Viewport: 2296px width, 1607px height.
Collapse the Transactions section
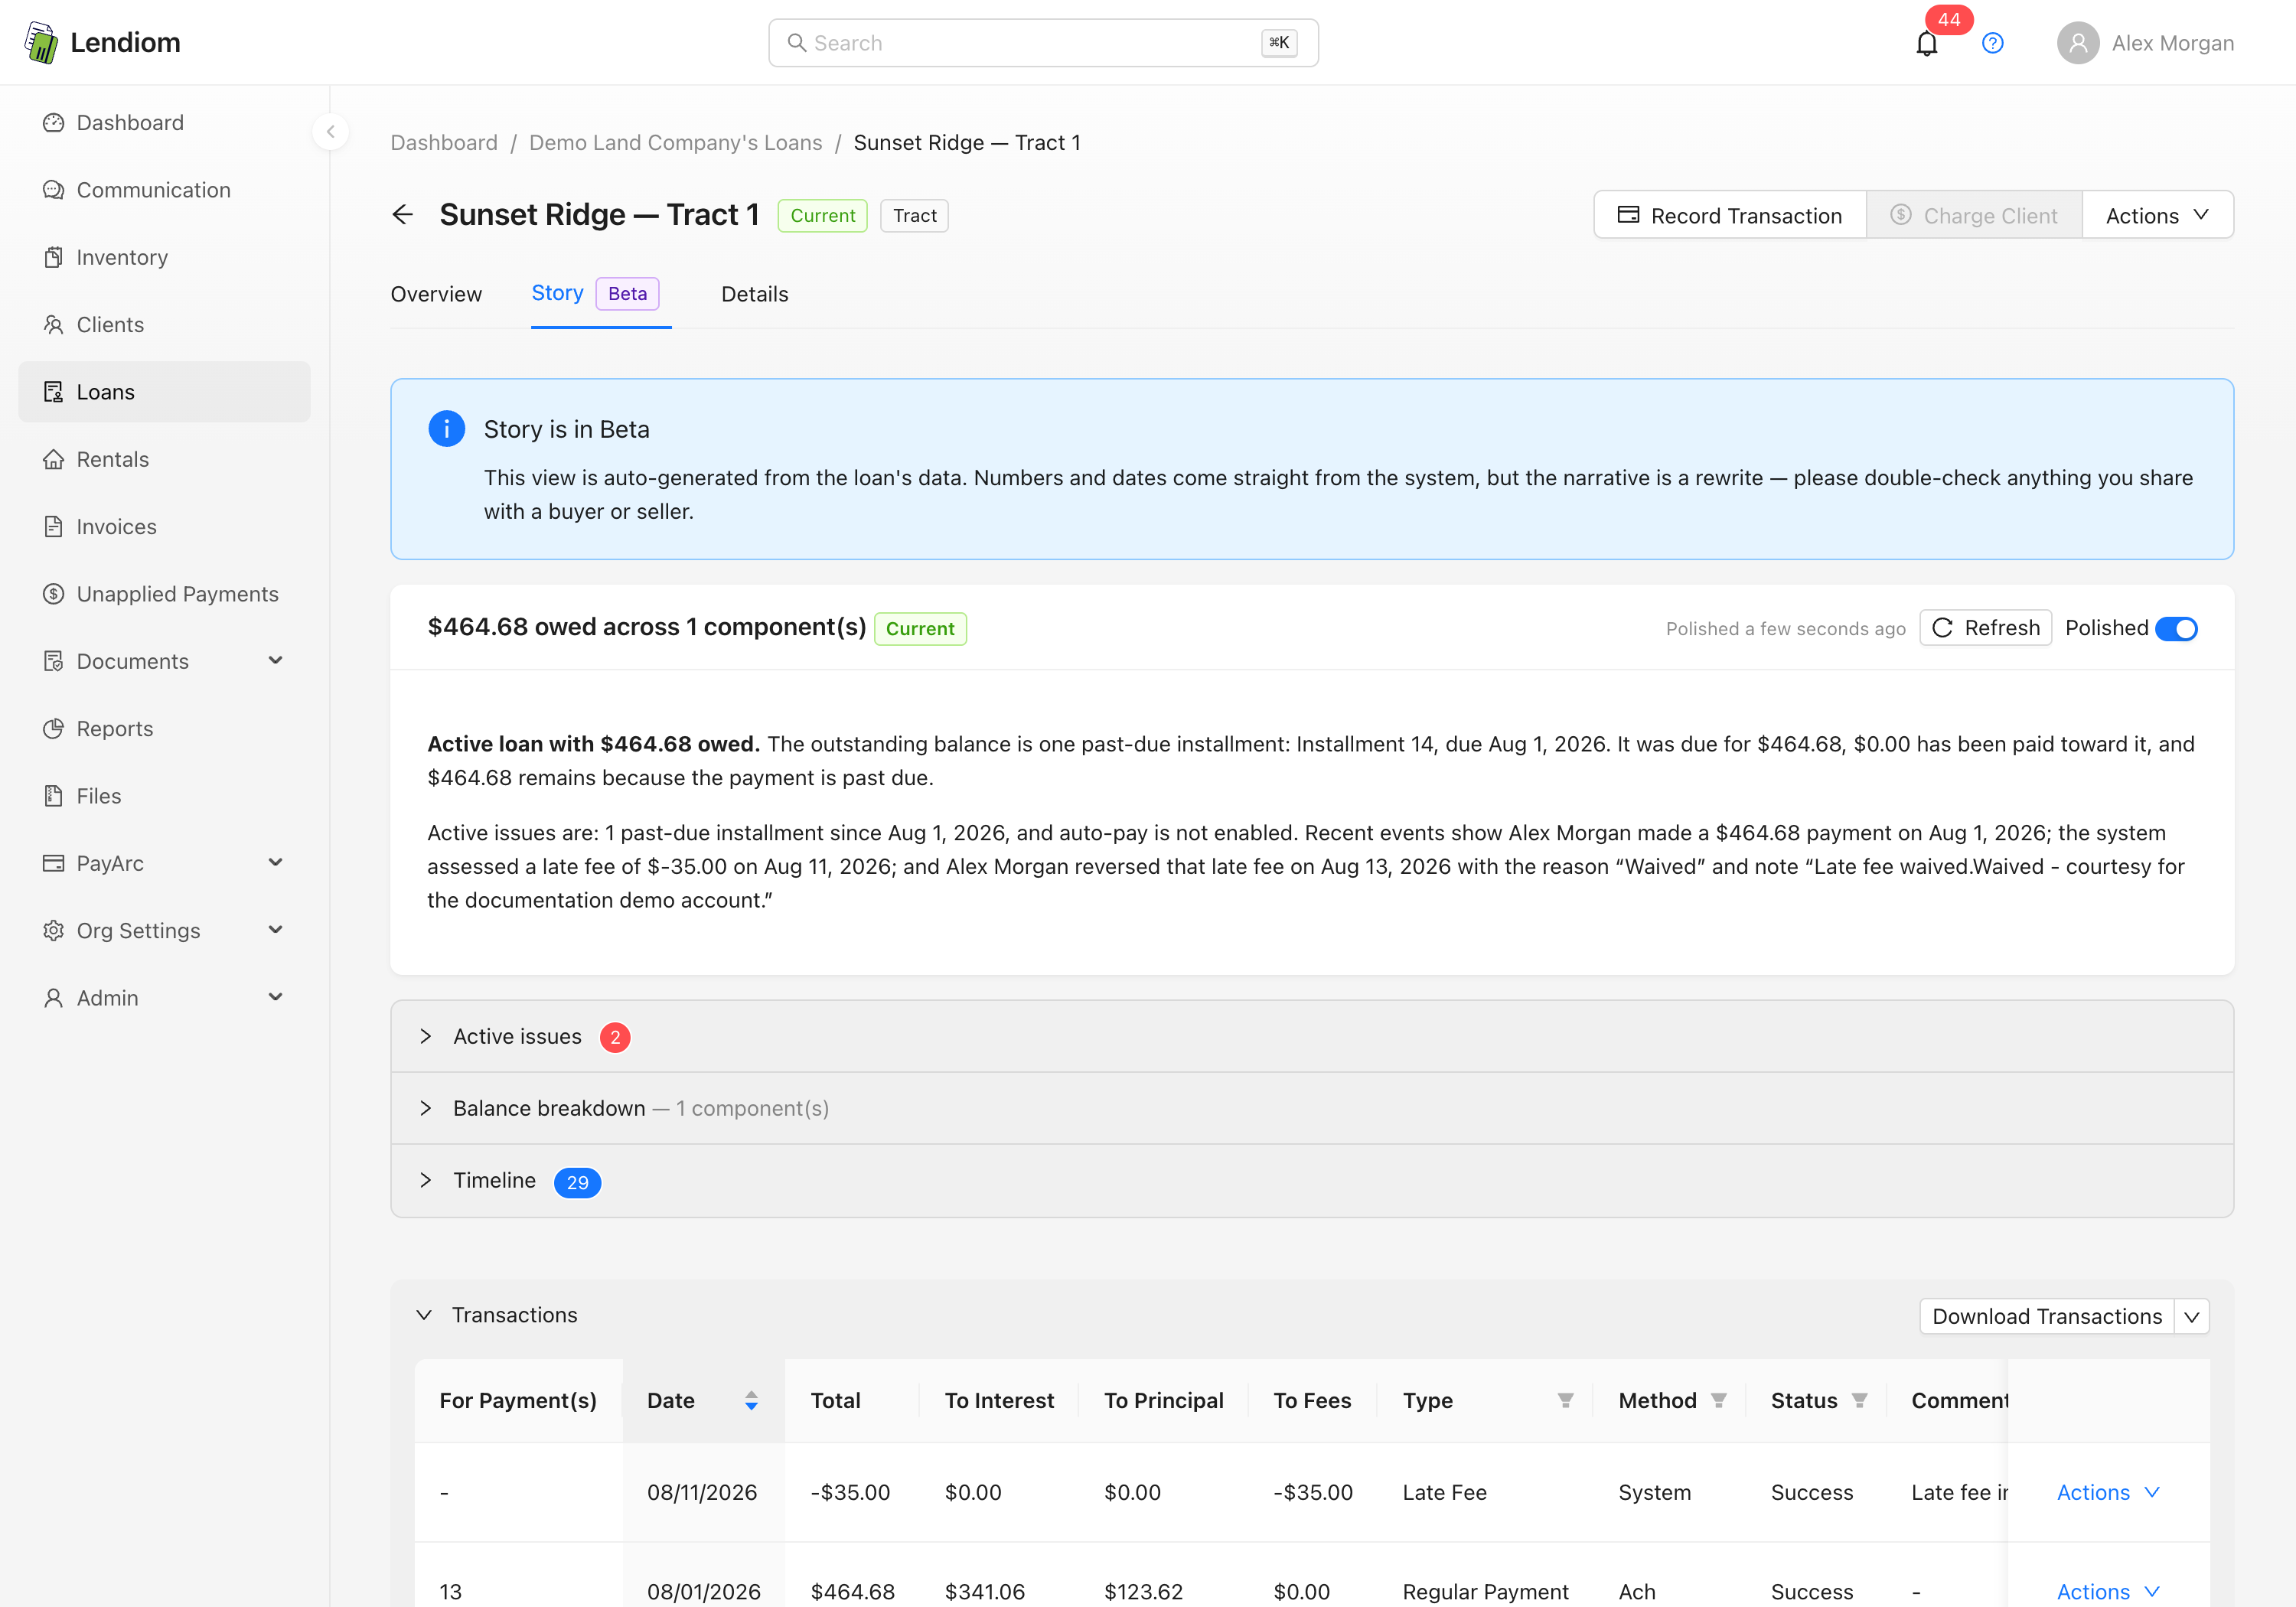pyautogui.click(x=424, y=1315)
